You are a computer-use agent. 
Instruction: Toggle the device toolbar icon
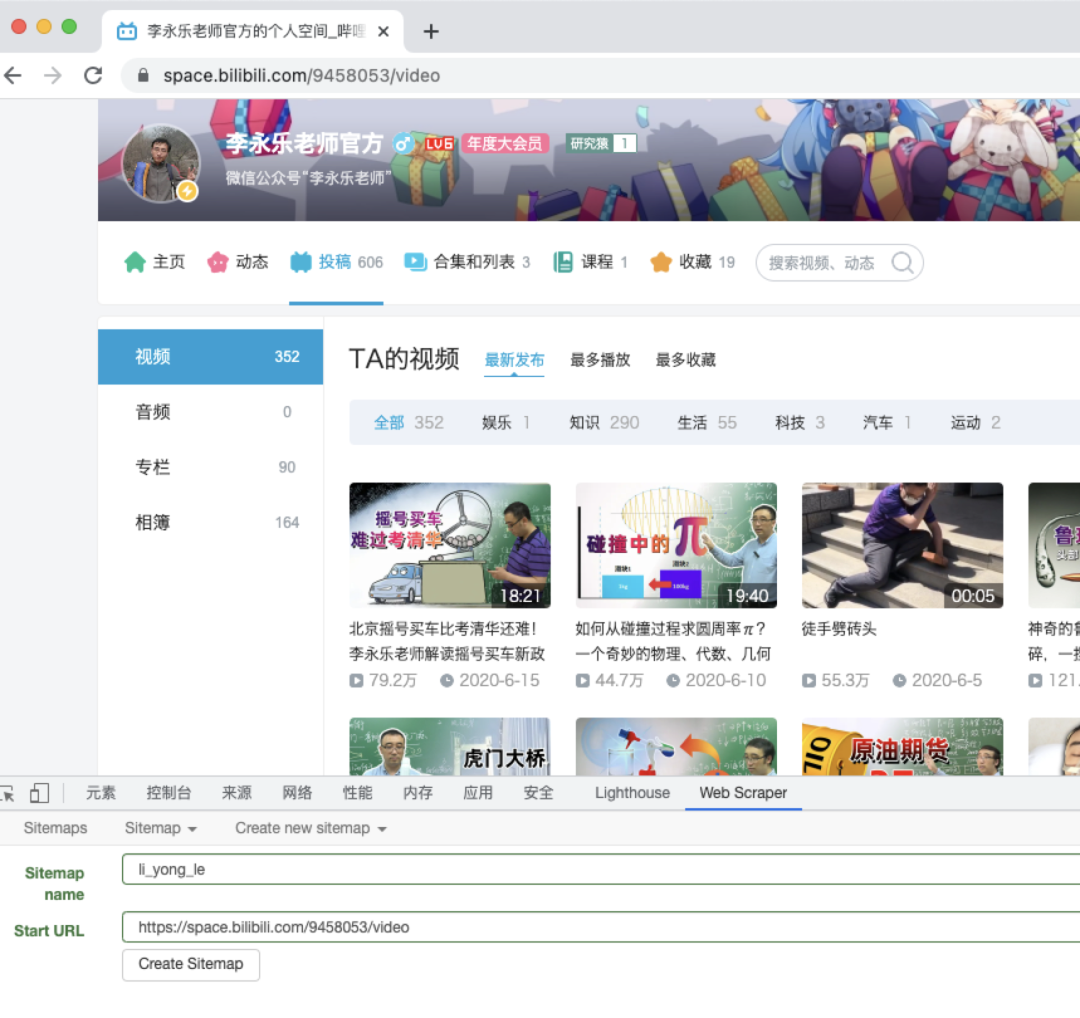(39, 793)
